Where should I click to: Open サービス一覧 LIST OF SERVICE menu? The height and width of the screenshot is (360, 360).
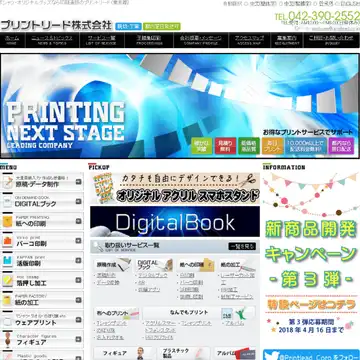point(101,40)
